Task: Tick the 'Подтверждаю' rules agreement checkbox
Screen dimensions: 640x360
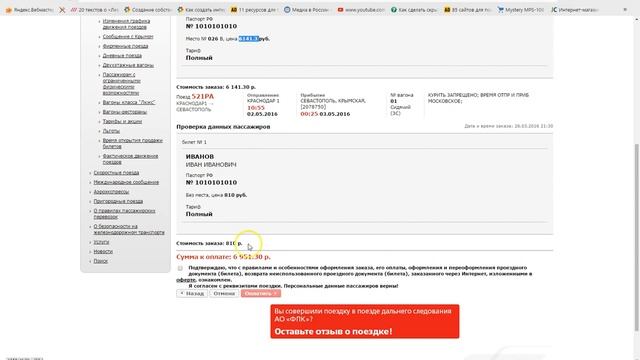Action: (180, 268)
